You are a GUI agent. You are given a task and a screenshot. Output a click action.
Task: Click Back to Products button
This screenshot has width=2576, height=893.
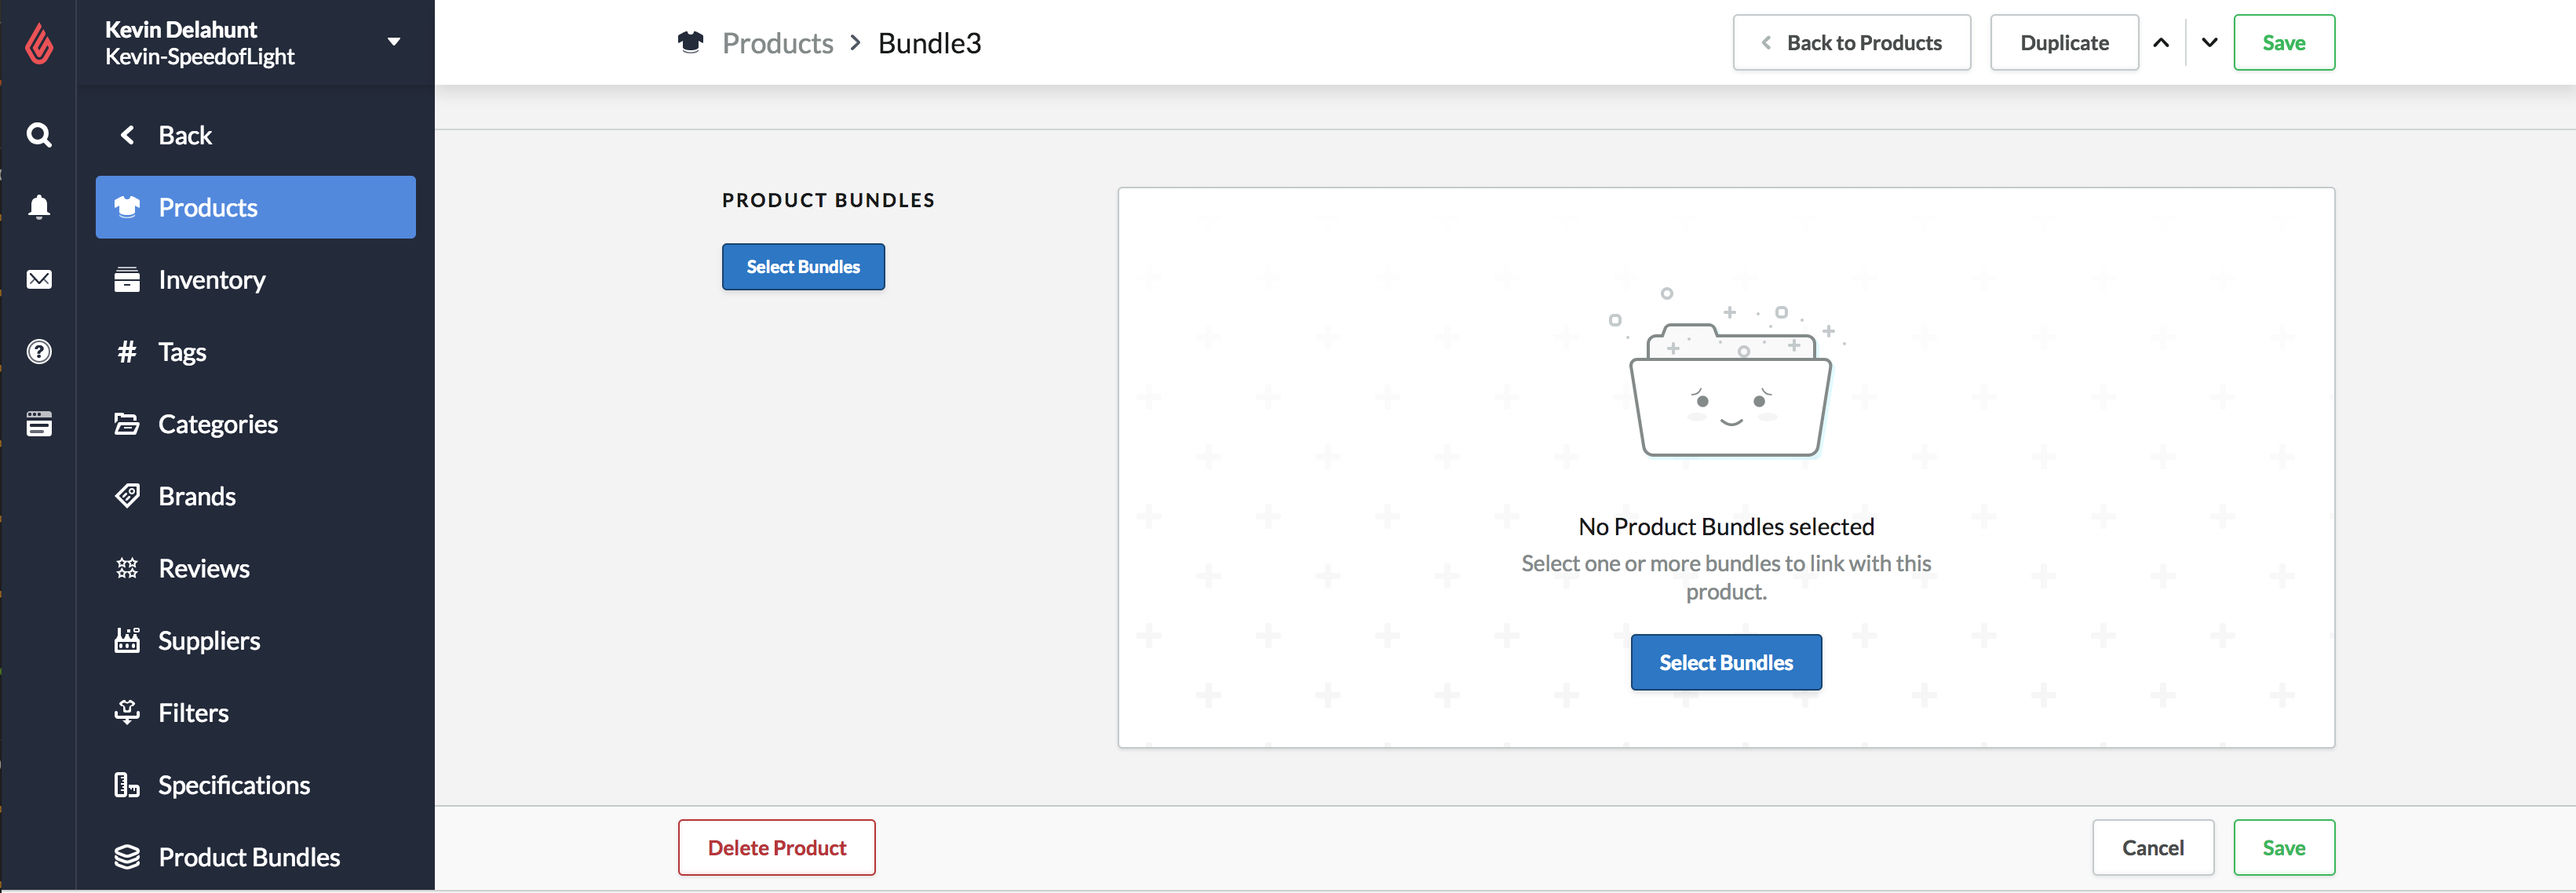pyautogui.click(x=1852, y=42)
